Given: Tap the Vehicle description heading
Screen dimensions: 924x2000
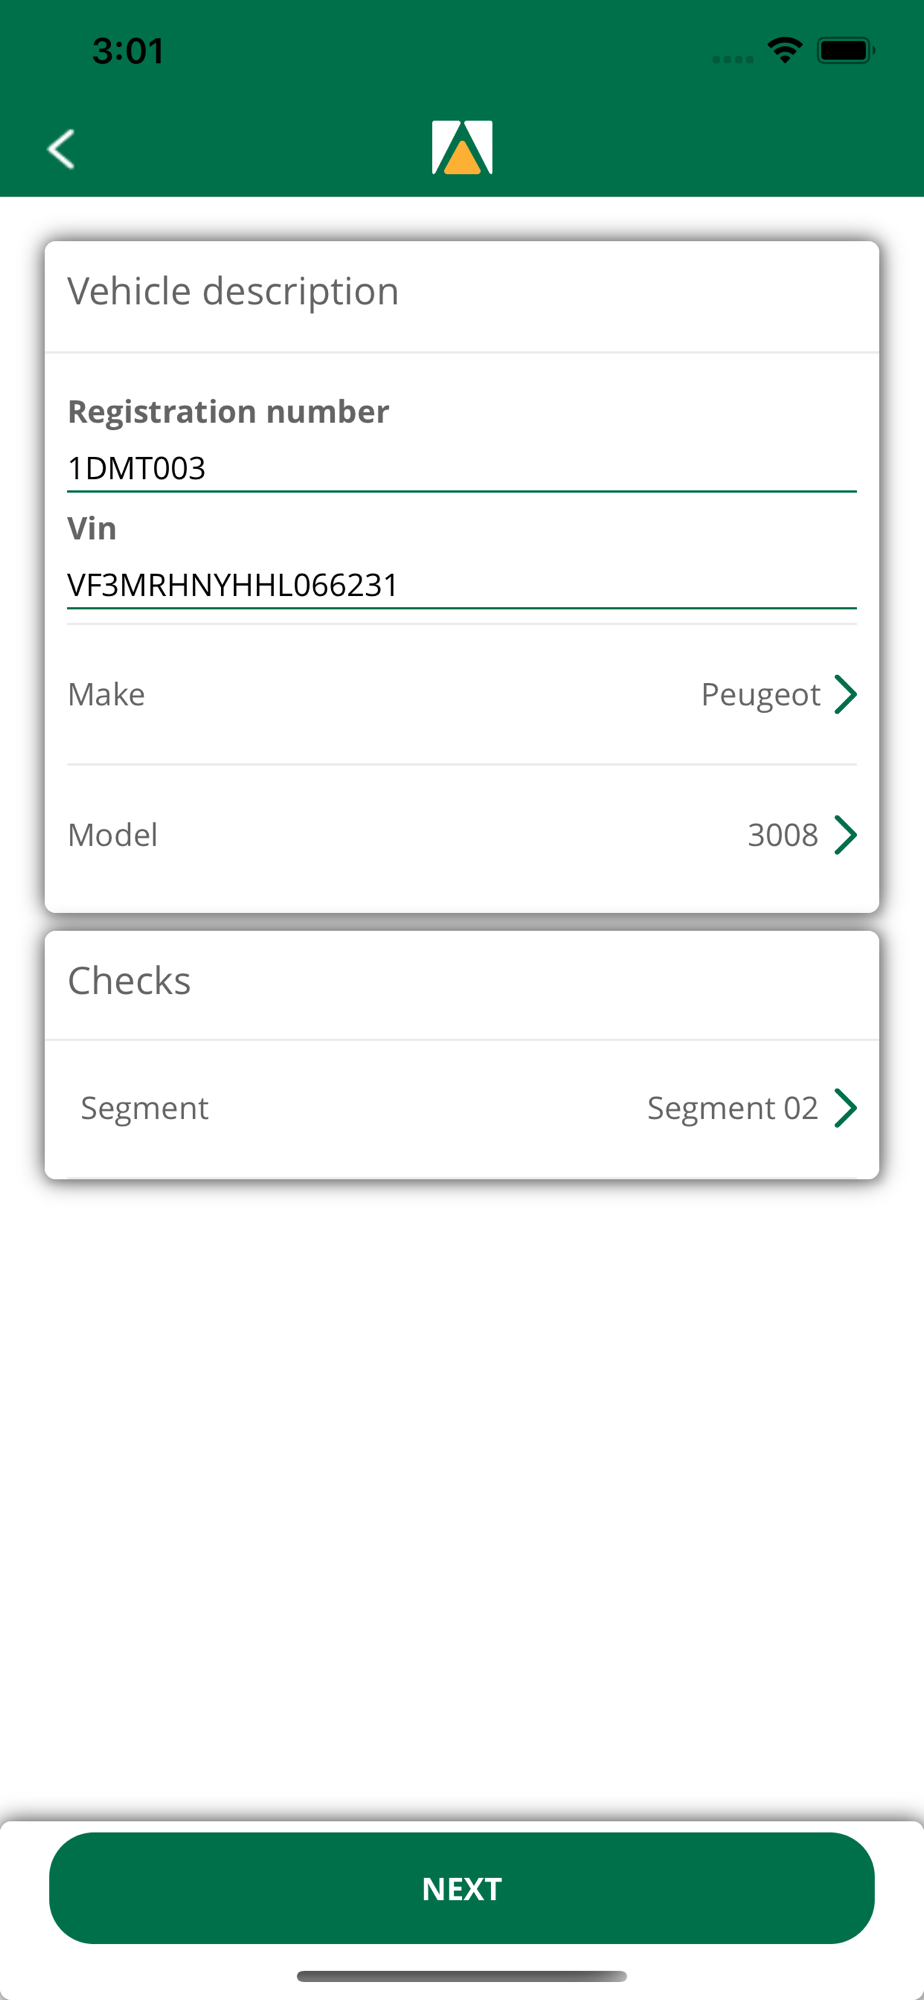Looking at the screenshot, I should pyautogui.click(x=233, y=292).
